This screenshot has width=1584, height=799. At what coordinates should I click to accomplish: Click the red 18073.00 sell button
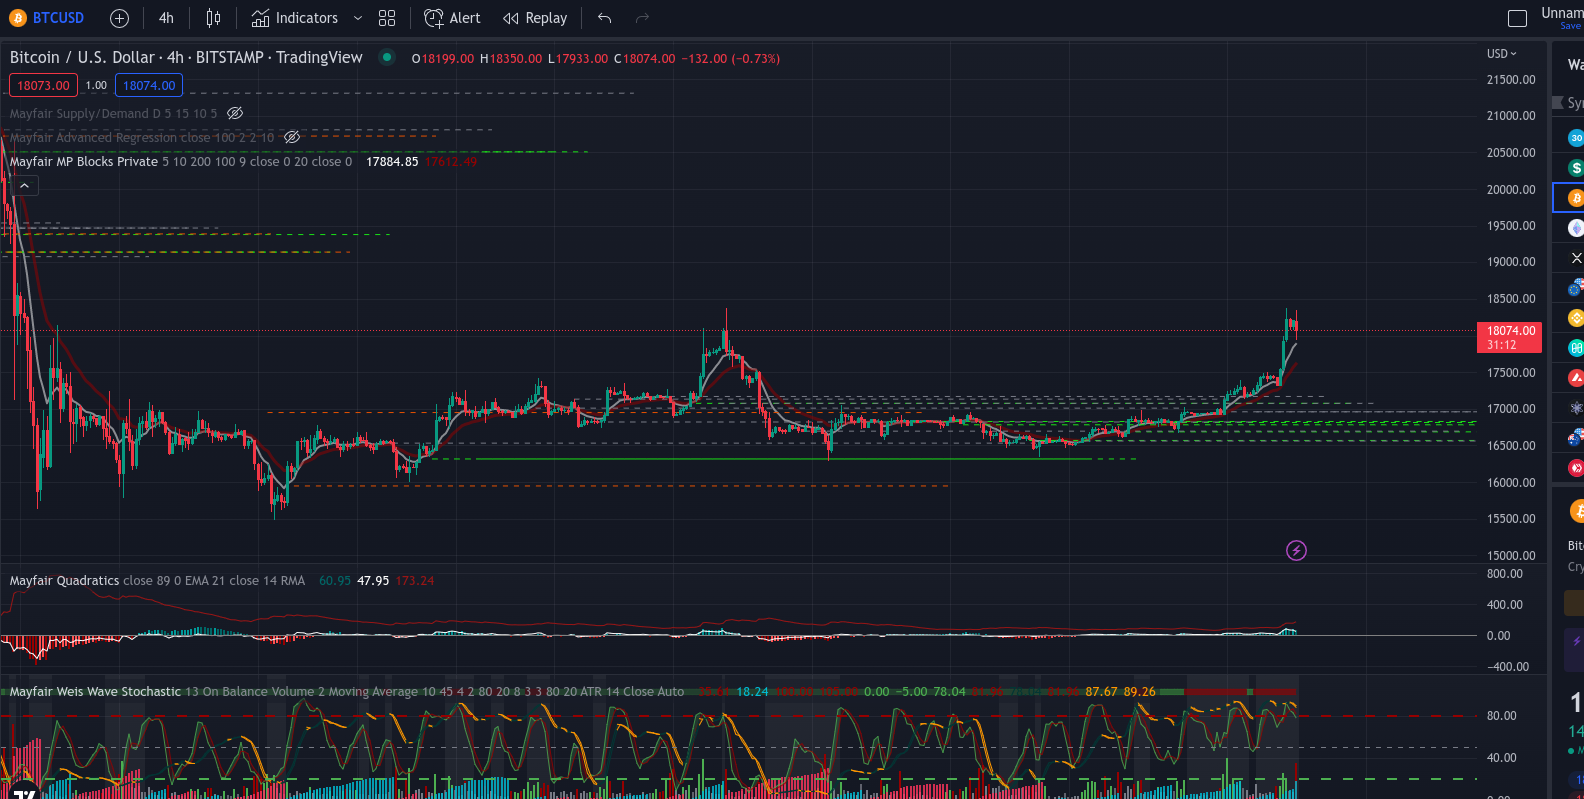point(44,85)
